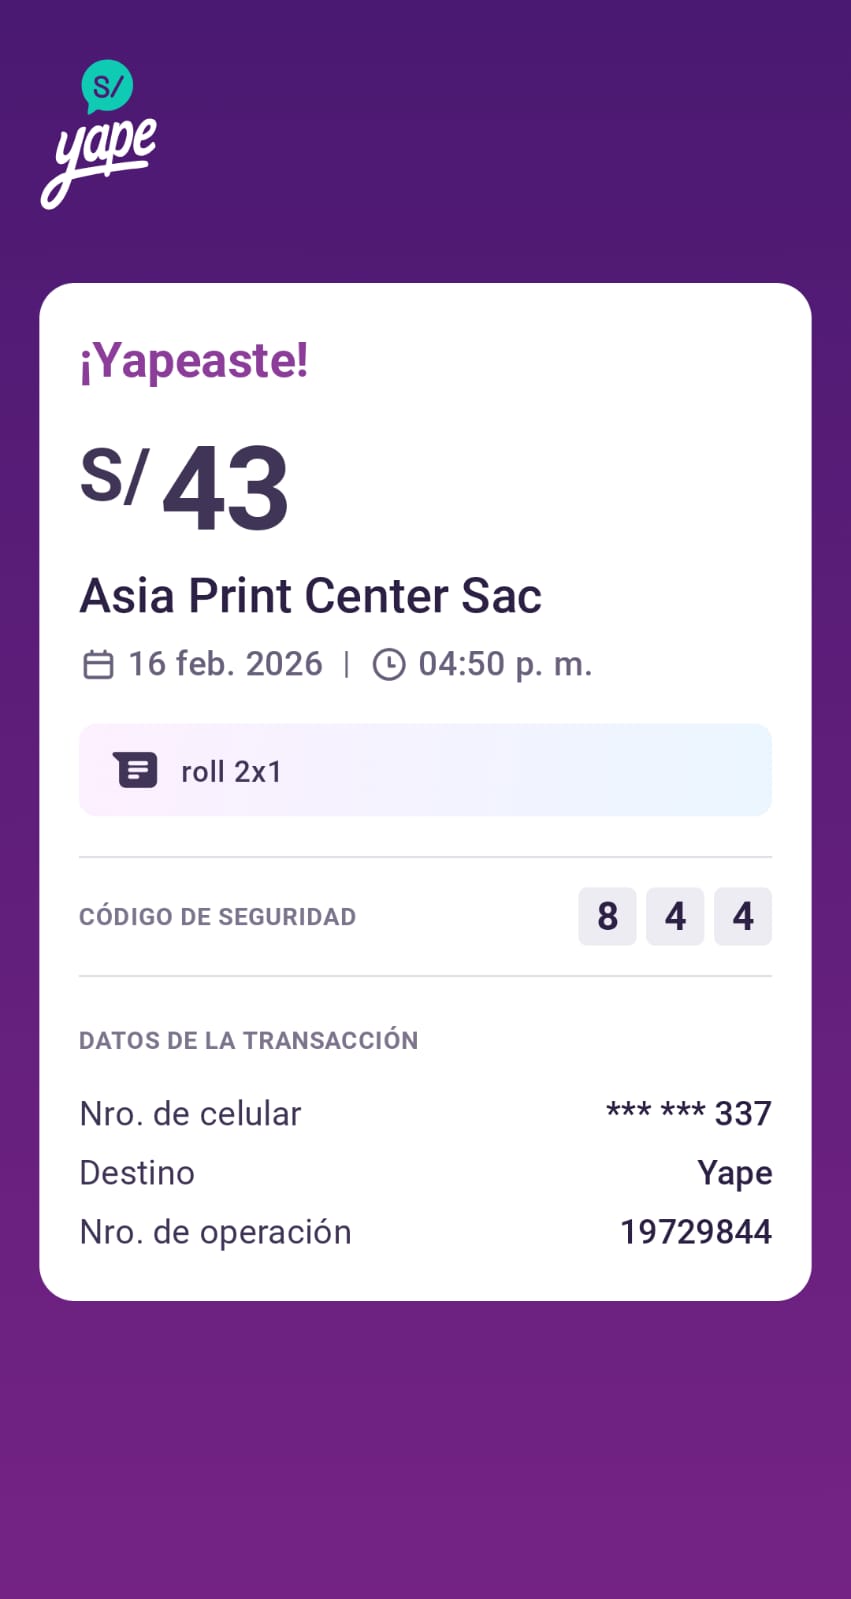Click the amount 43
This screenshot has height=1599, width=851.
pos(226,490)
